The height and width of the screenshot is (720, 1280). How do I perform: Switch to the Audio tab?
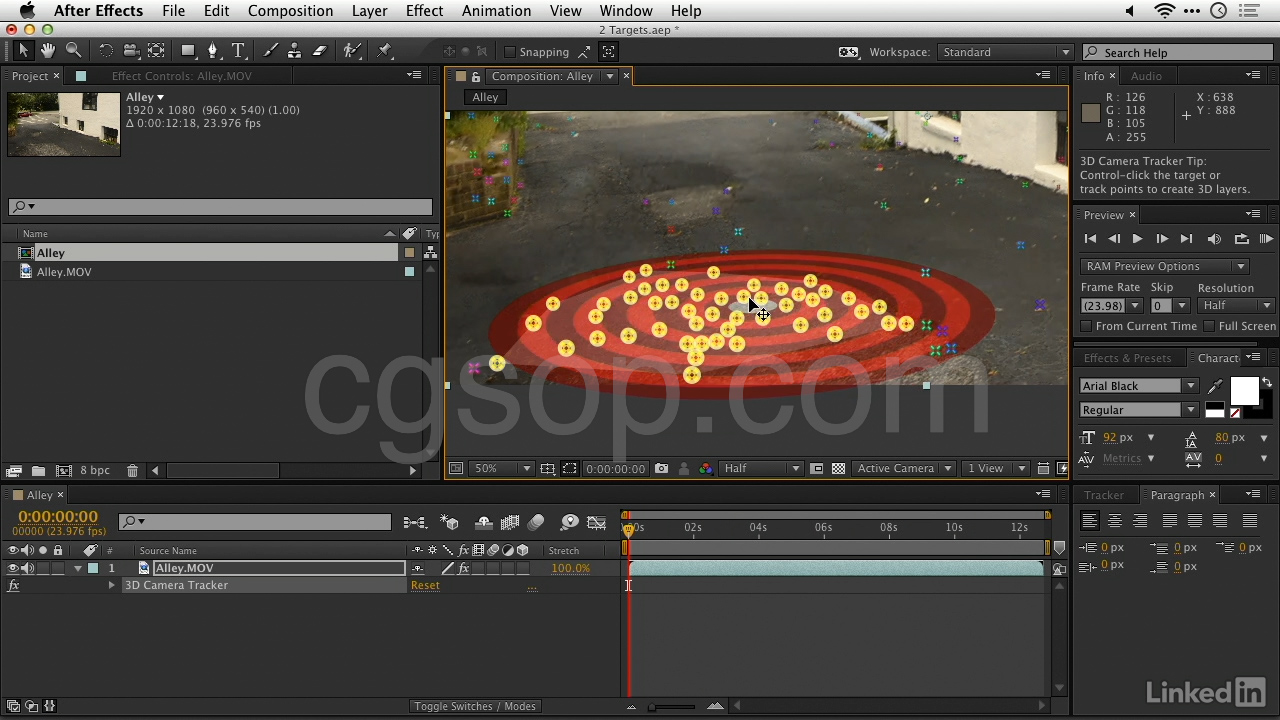click(x=1146, y=75)
